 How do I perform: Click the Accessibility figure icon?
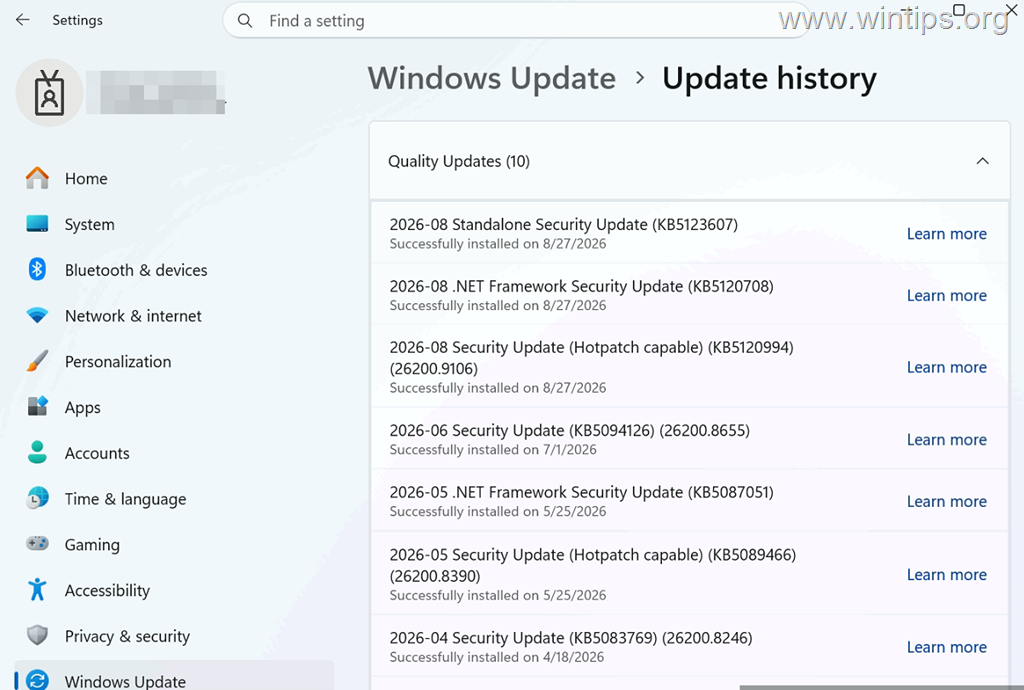point(37,589)
